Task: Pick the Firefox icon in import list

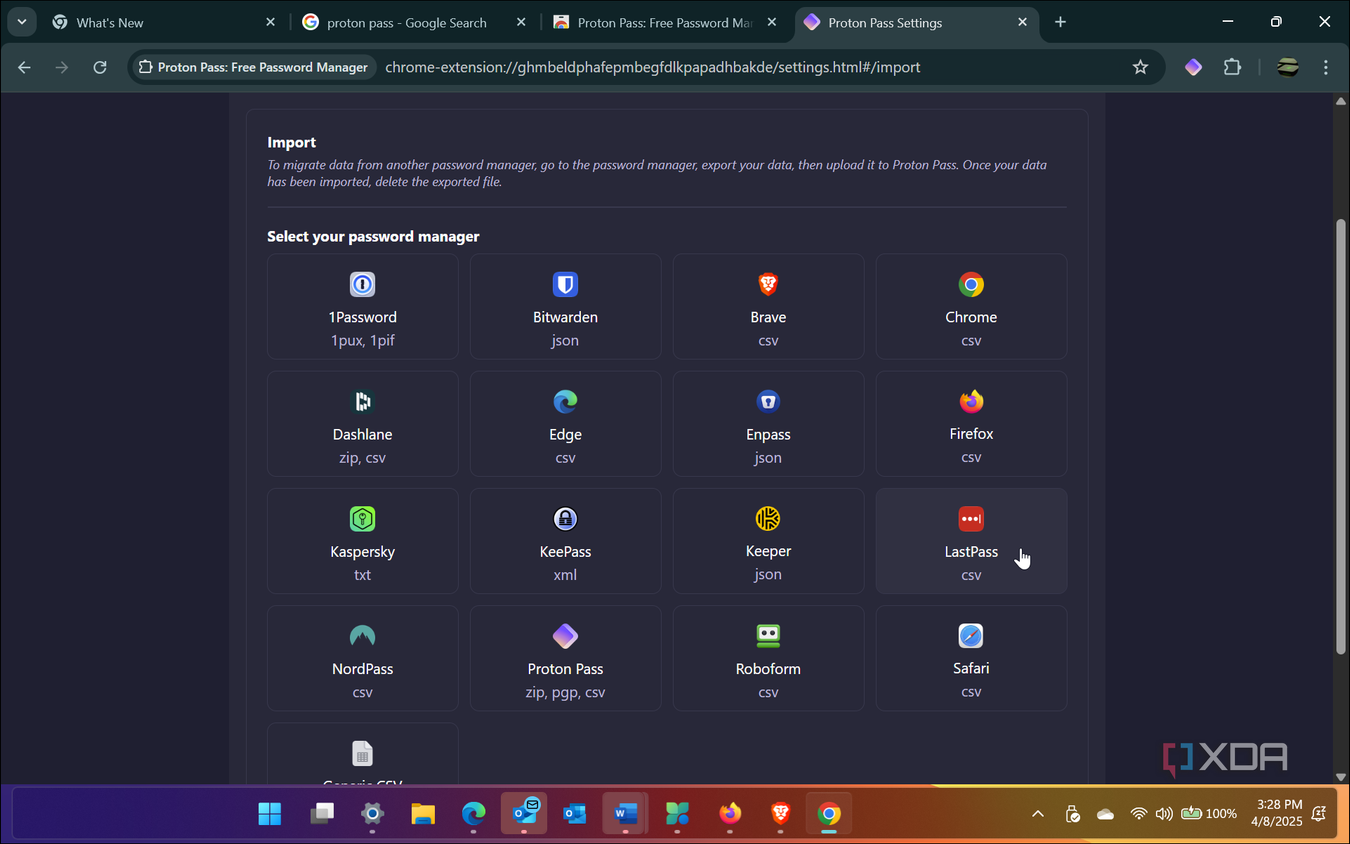Action: point(971,402)
